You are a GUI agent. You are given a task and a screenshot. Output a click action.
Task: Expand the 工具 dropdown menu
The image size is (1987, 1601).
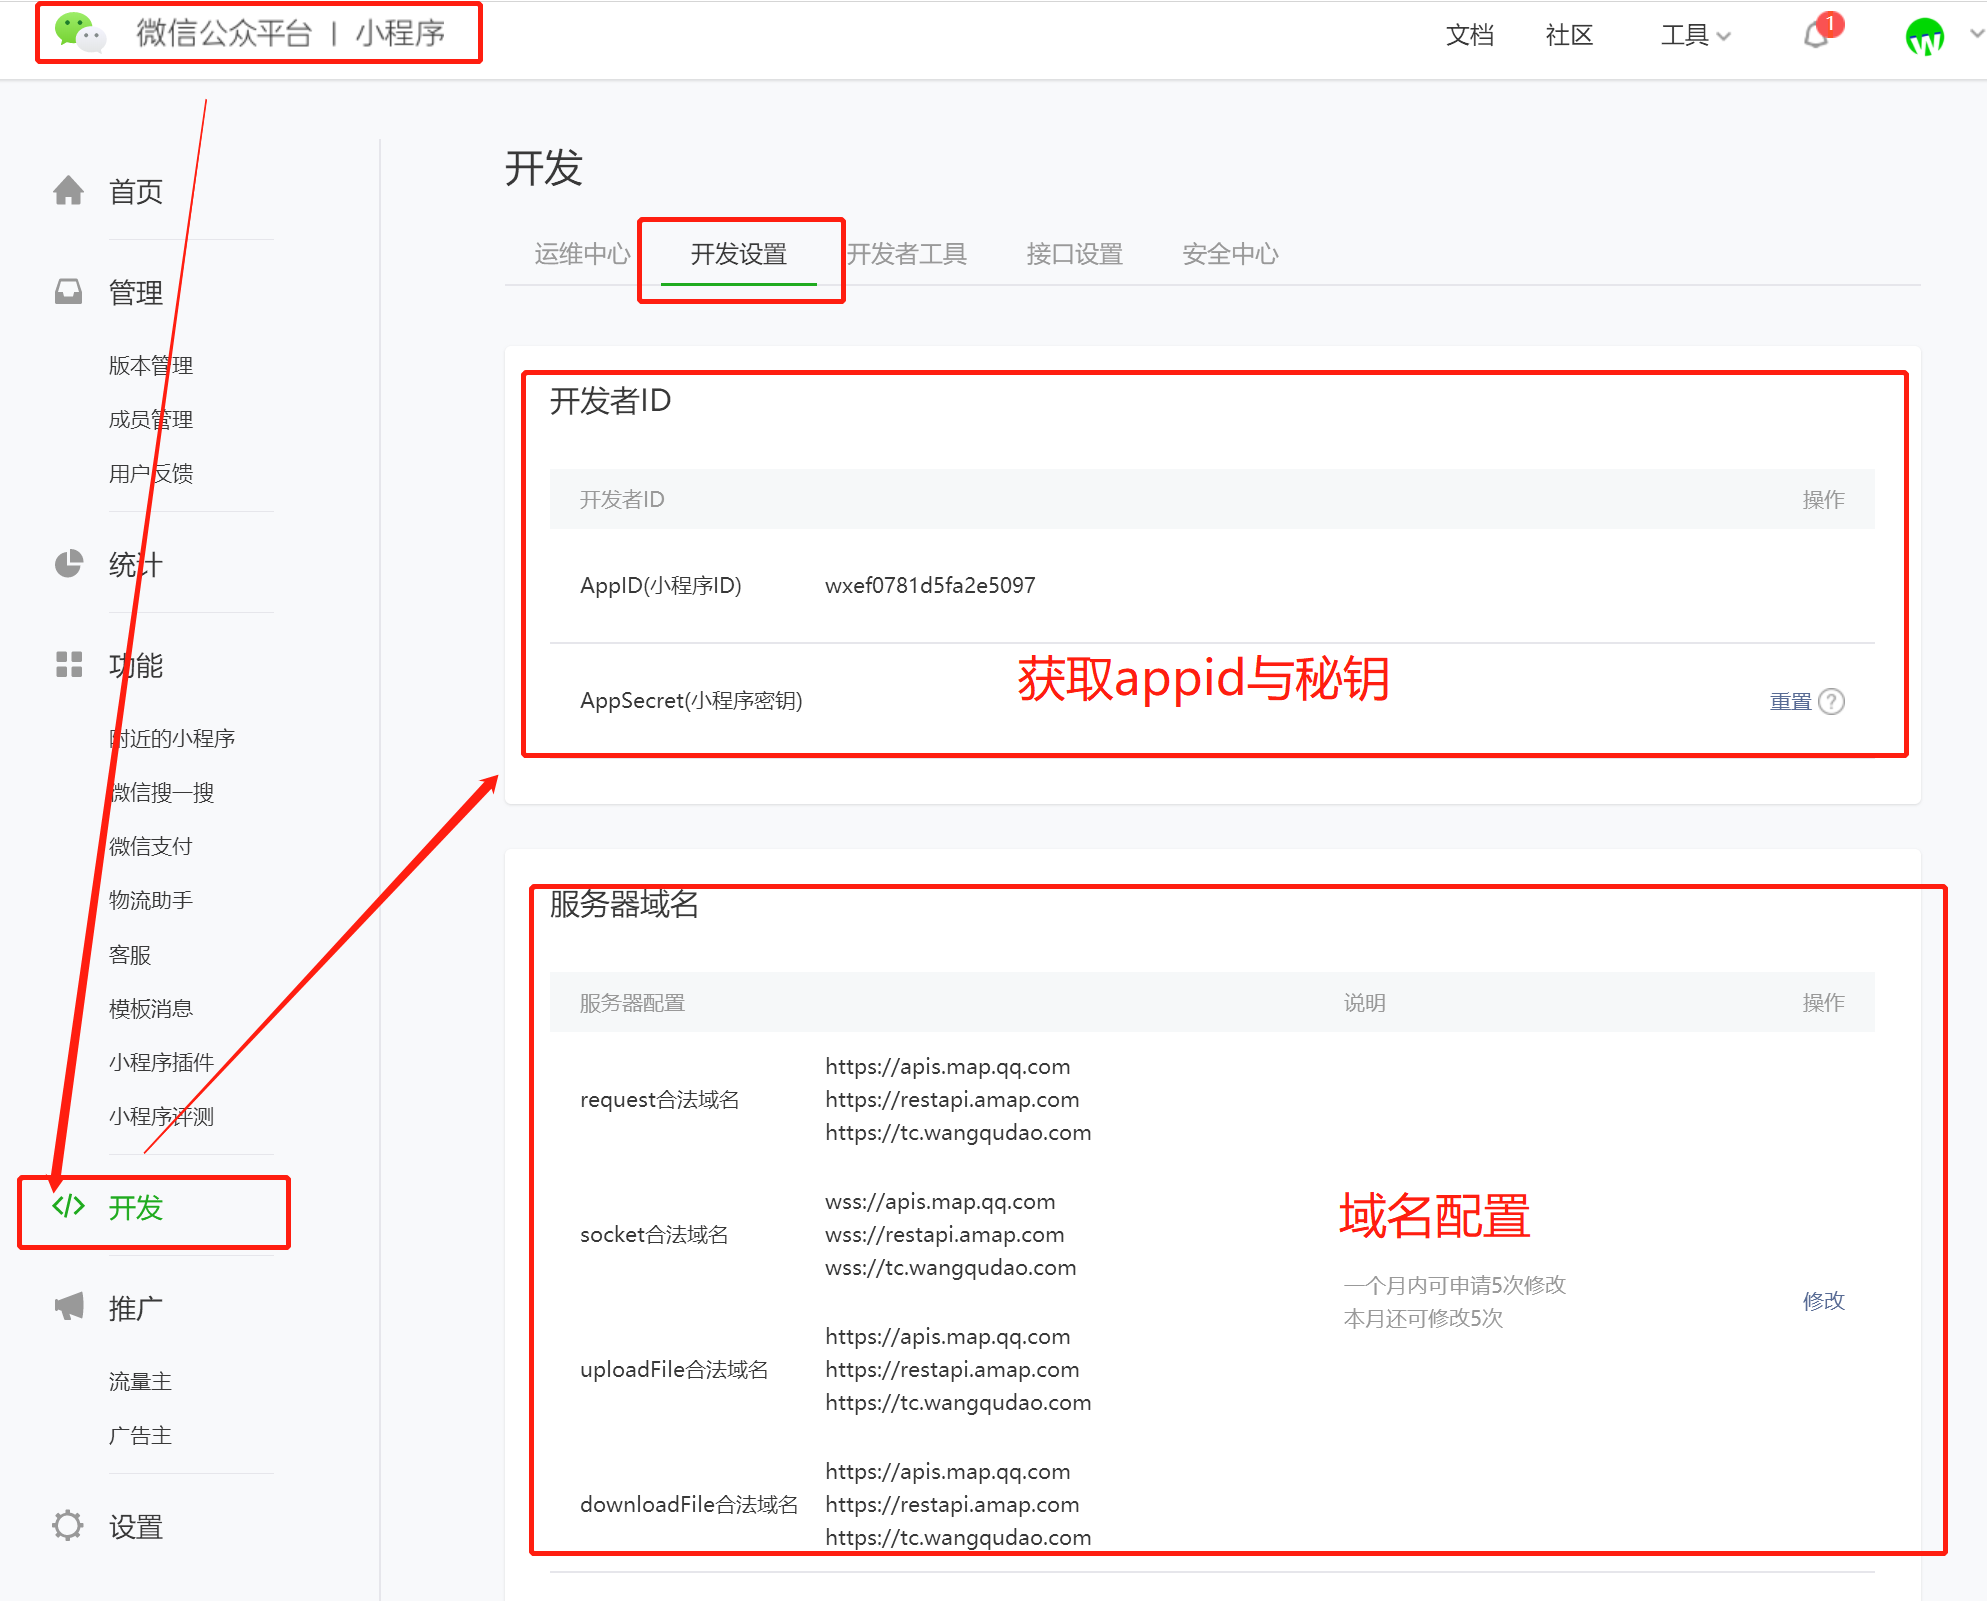1695,36
